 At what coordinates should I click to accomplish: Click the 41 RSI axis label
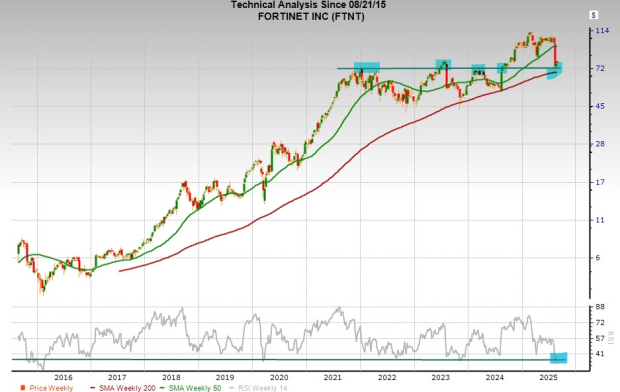600,354
